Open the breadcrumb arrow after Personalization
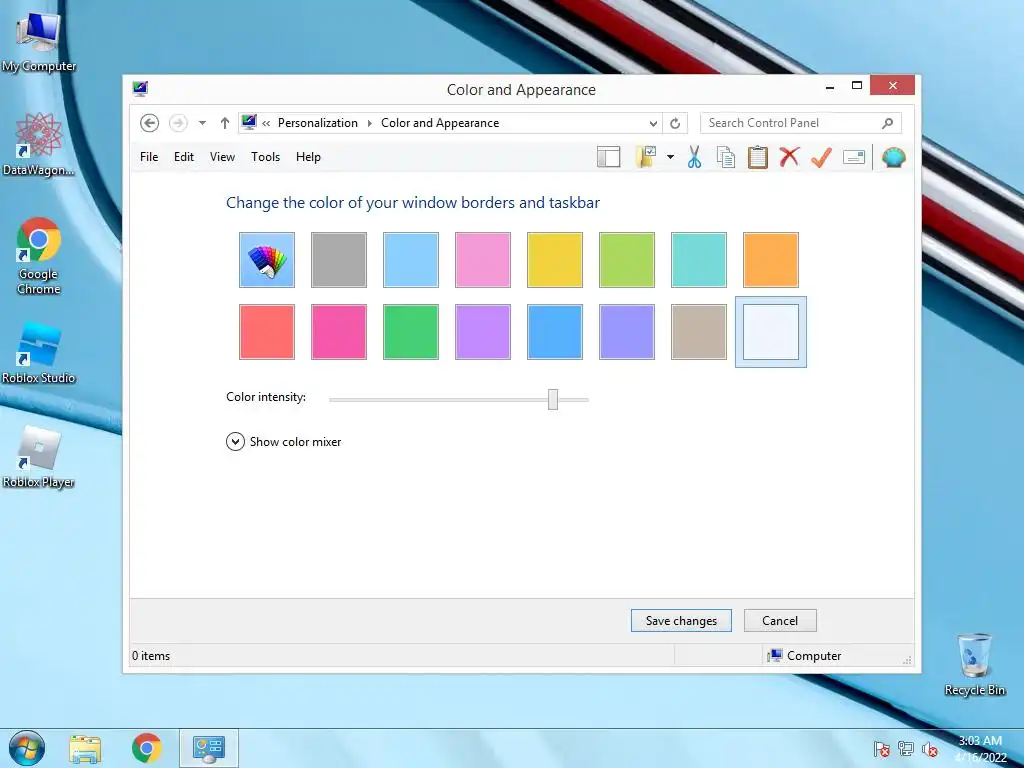 [370, 123]
